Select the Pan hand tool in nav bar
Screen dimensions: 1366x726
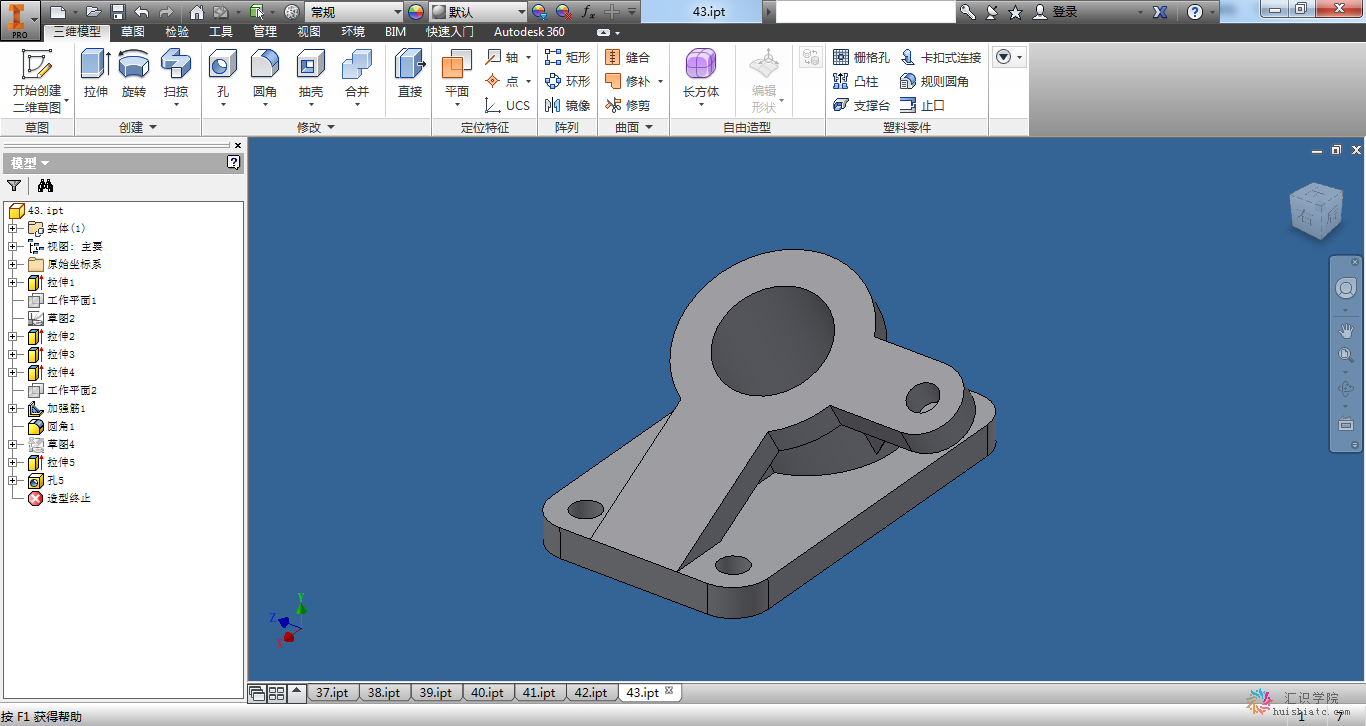[1346, 330]
